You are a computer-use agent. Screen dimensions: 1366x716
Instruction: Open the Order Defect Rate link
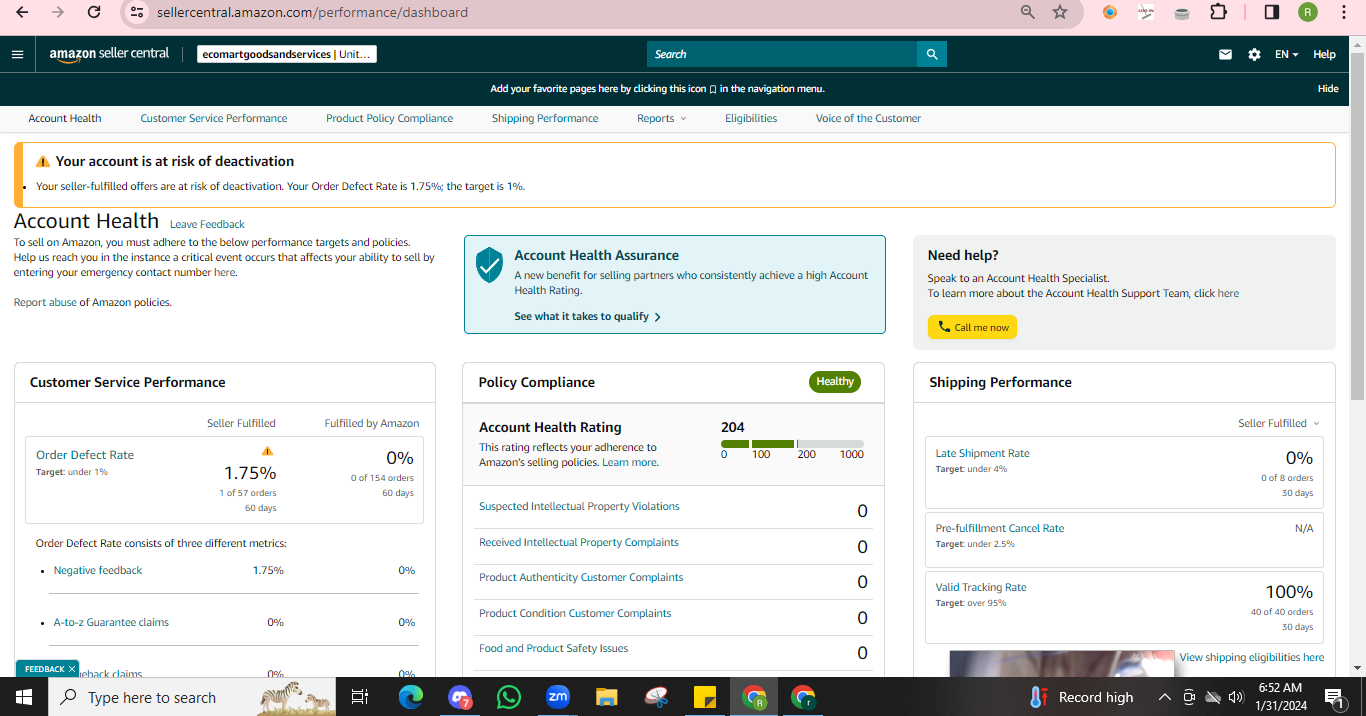click(x=85, y=455)
